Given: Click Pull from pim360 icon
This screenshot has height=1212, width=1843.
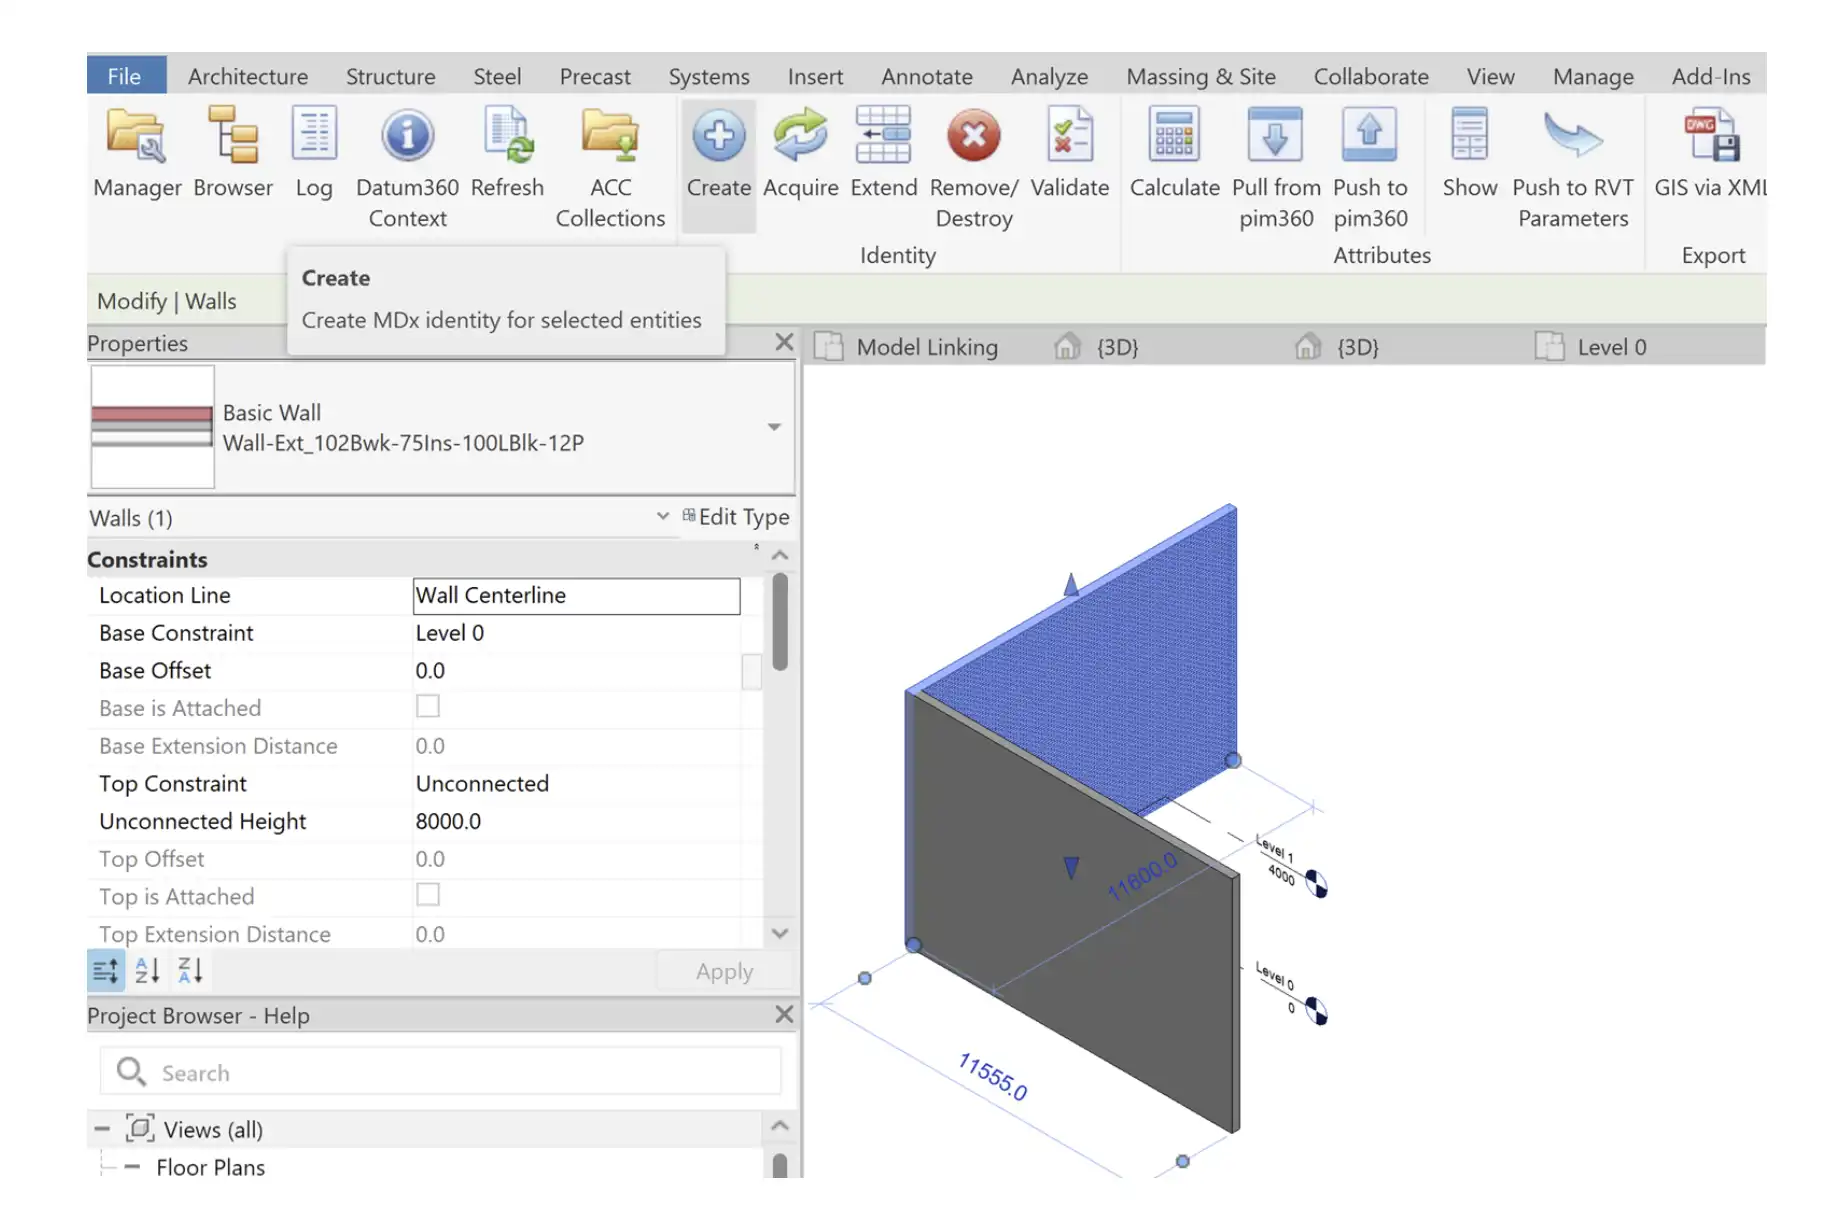Looking at the screenshot, I should 1275,138.
